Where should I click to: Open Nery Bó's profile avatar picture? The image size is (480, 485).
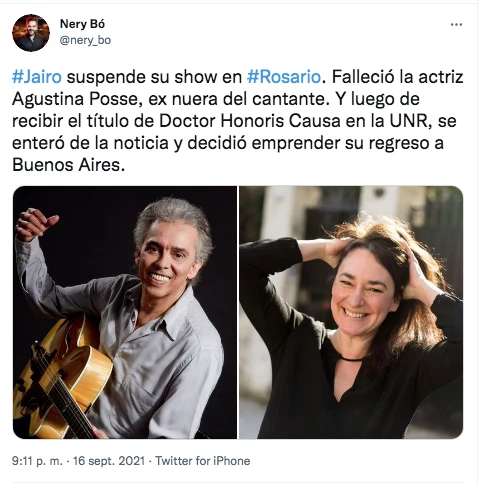31,33
